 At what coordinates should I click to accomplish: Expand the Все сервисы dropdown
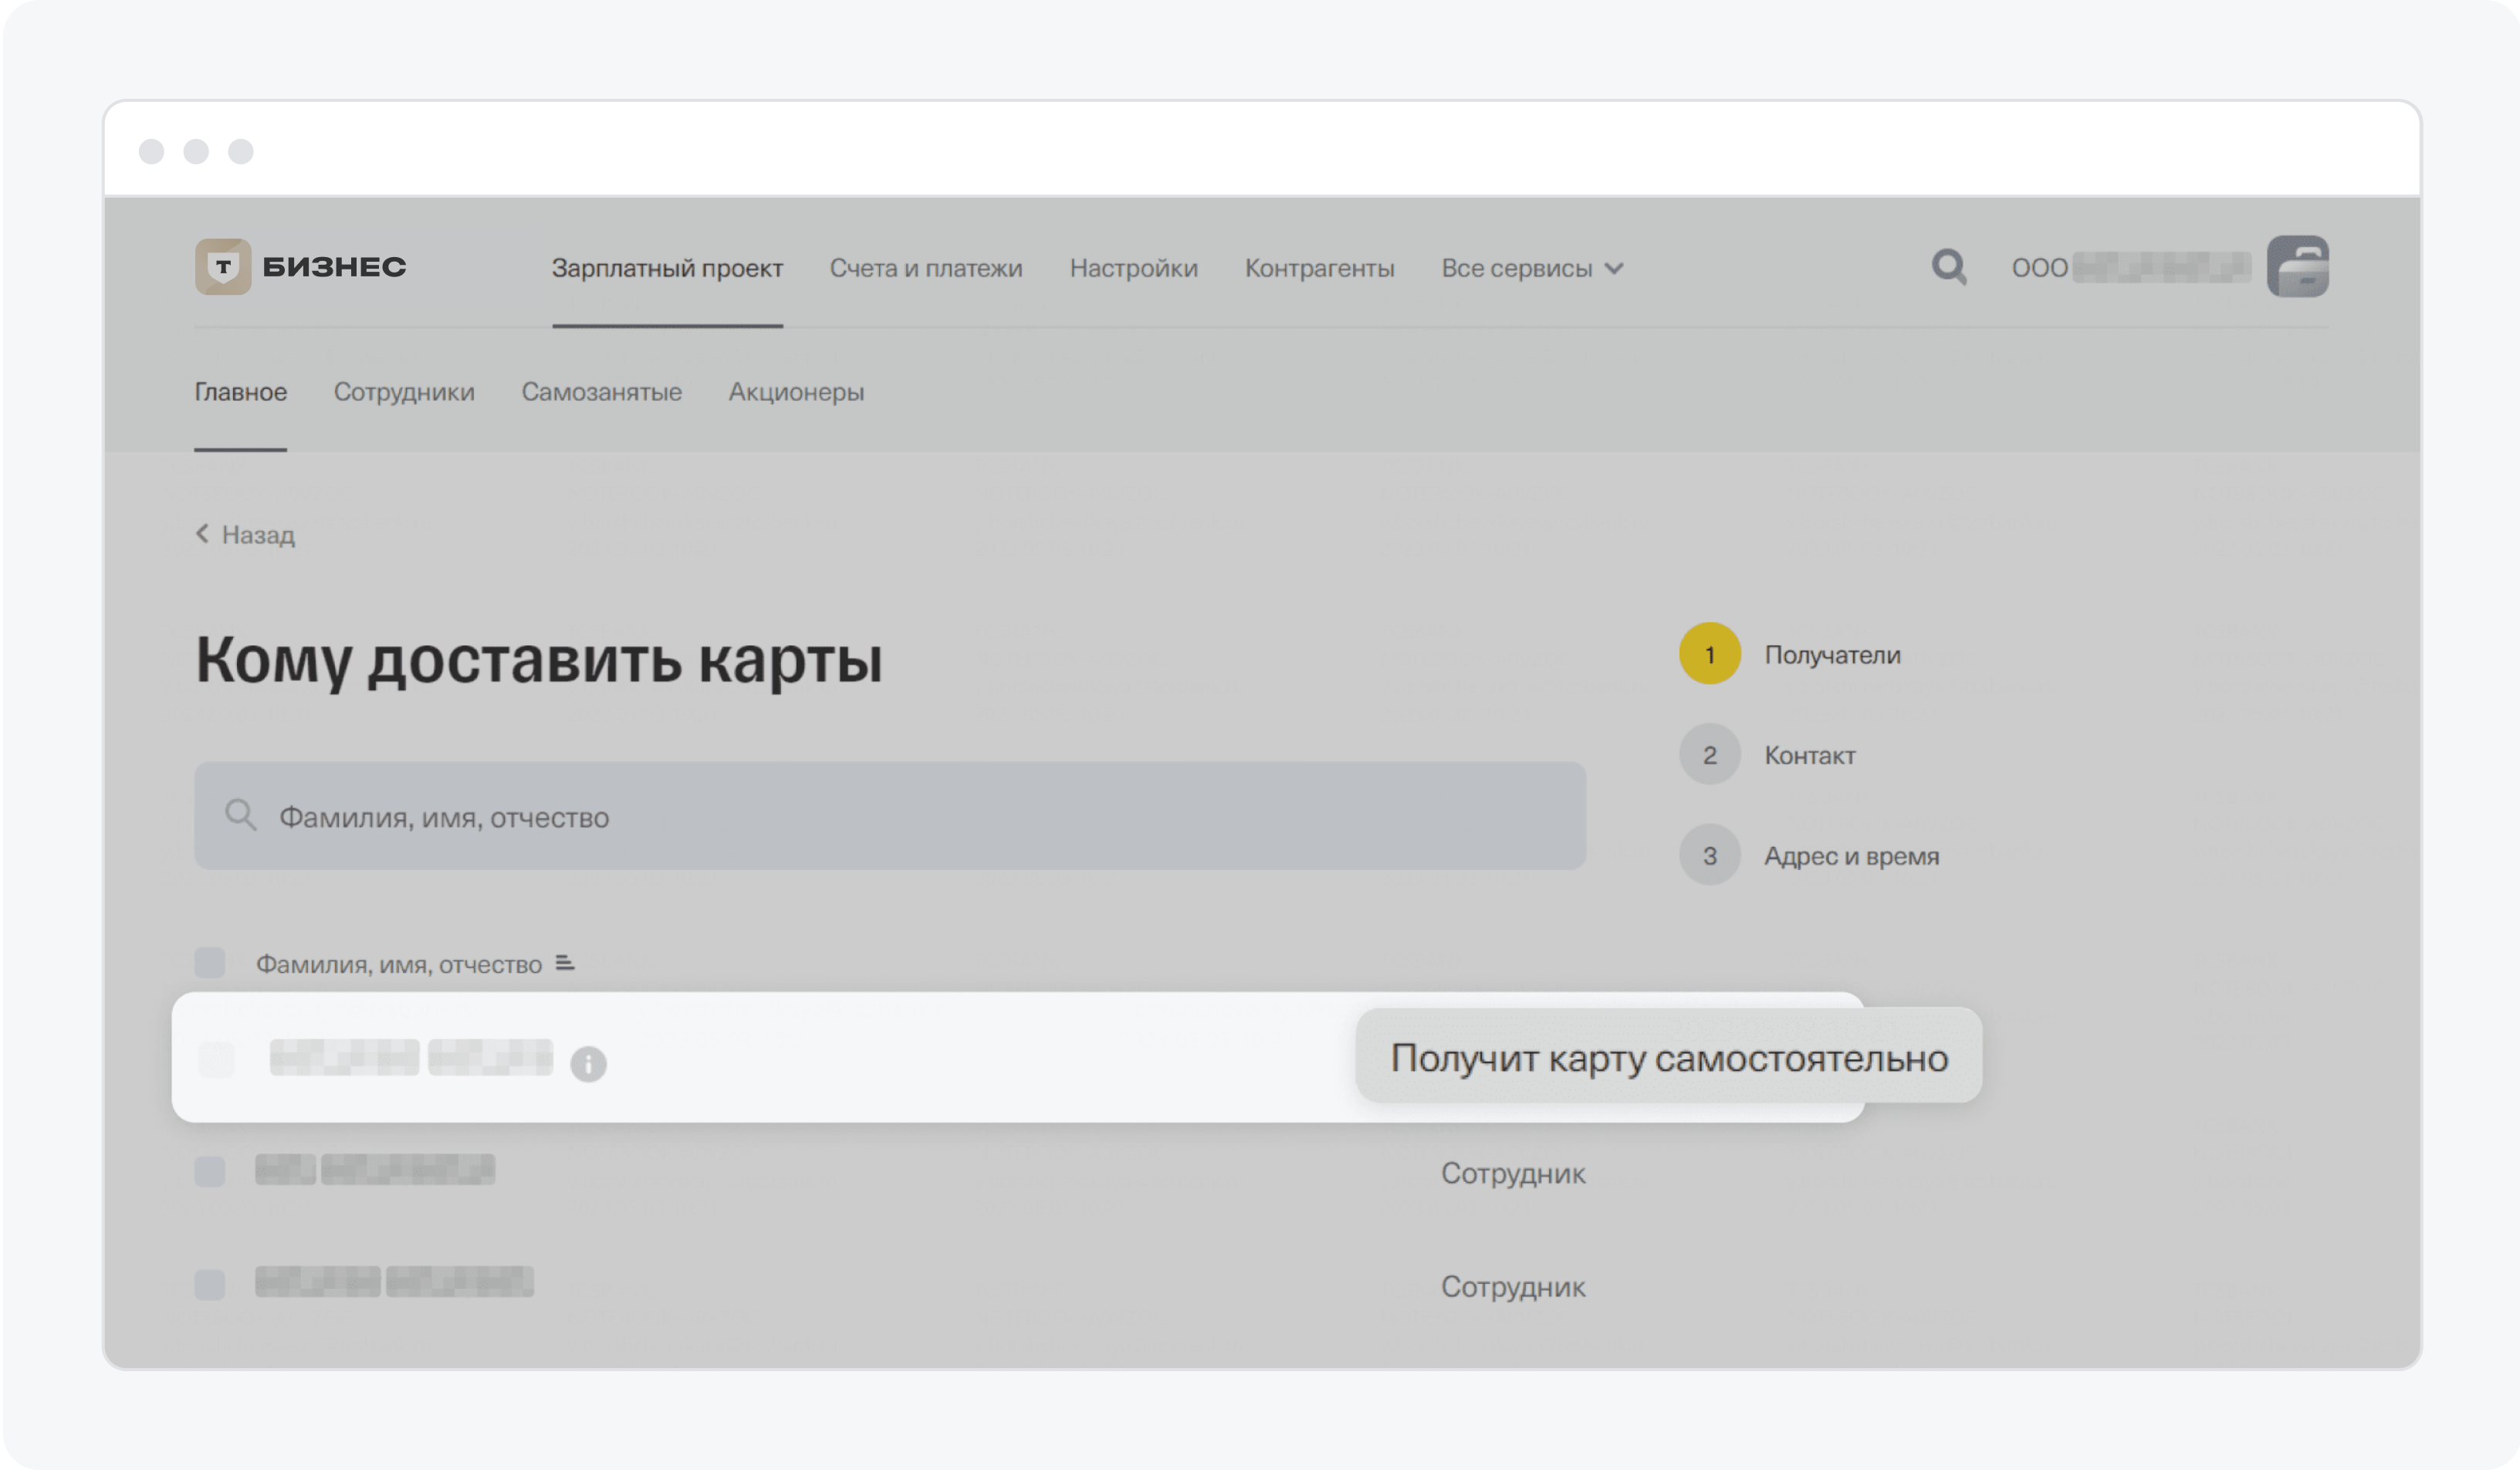[1531, 268]
